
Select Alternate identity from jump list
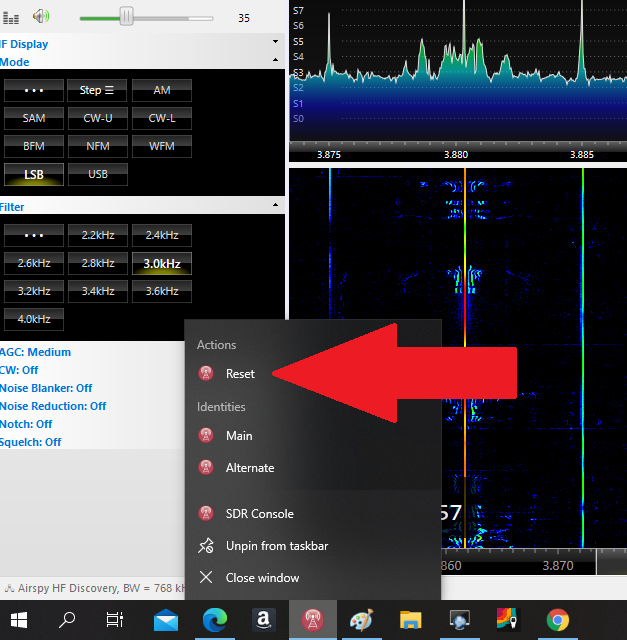coord(249,468)
